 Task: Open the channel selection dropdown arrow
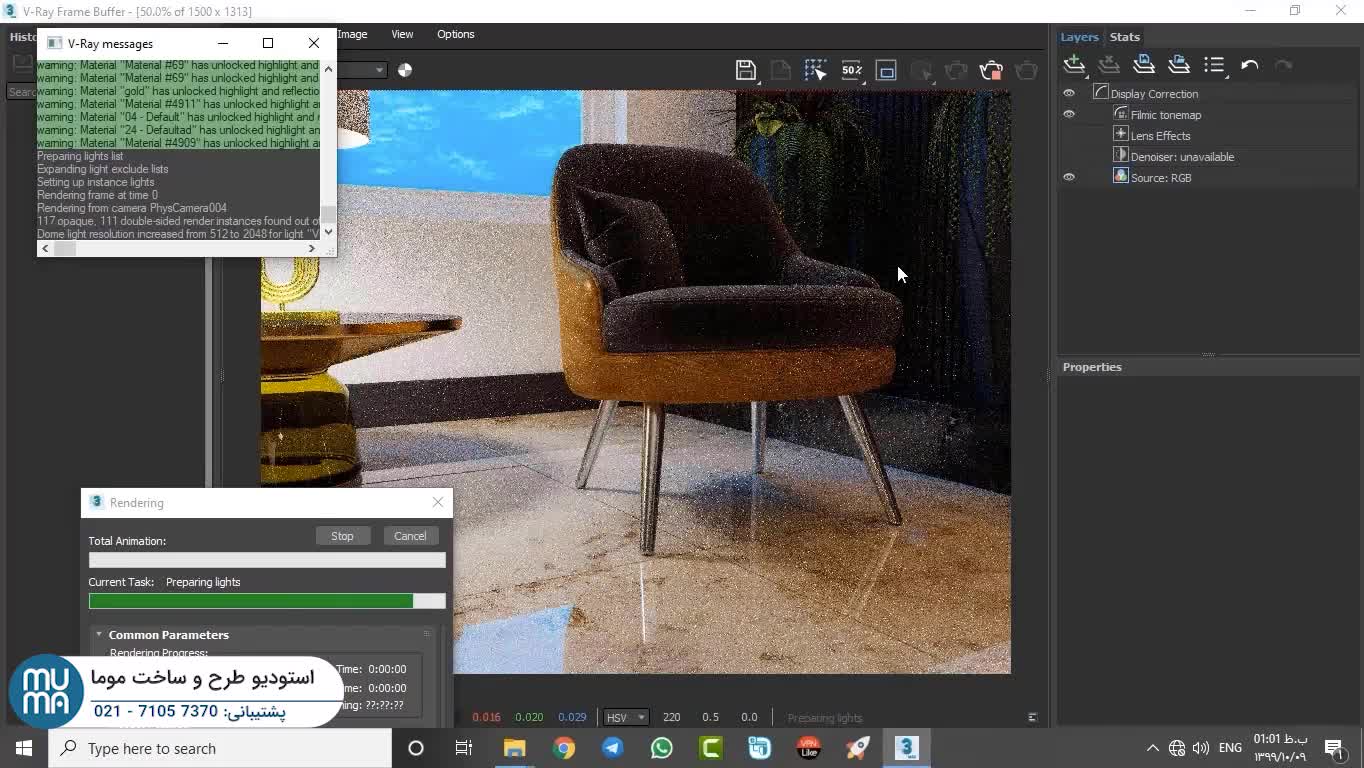click(379, 70)
